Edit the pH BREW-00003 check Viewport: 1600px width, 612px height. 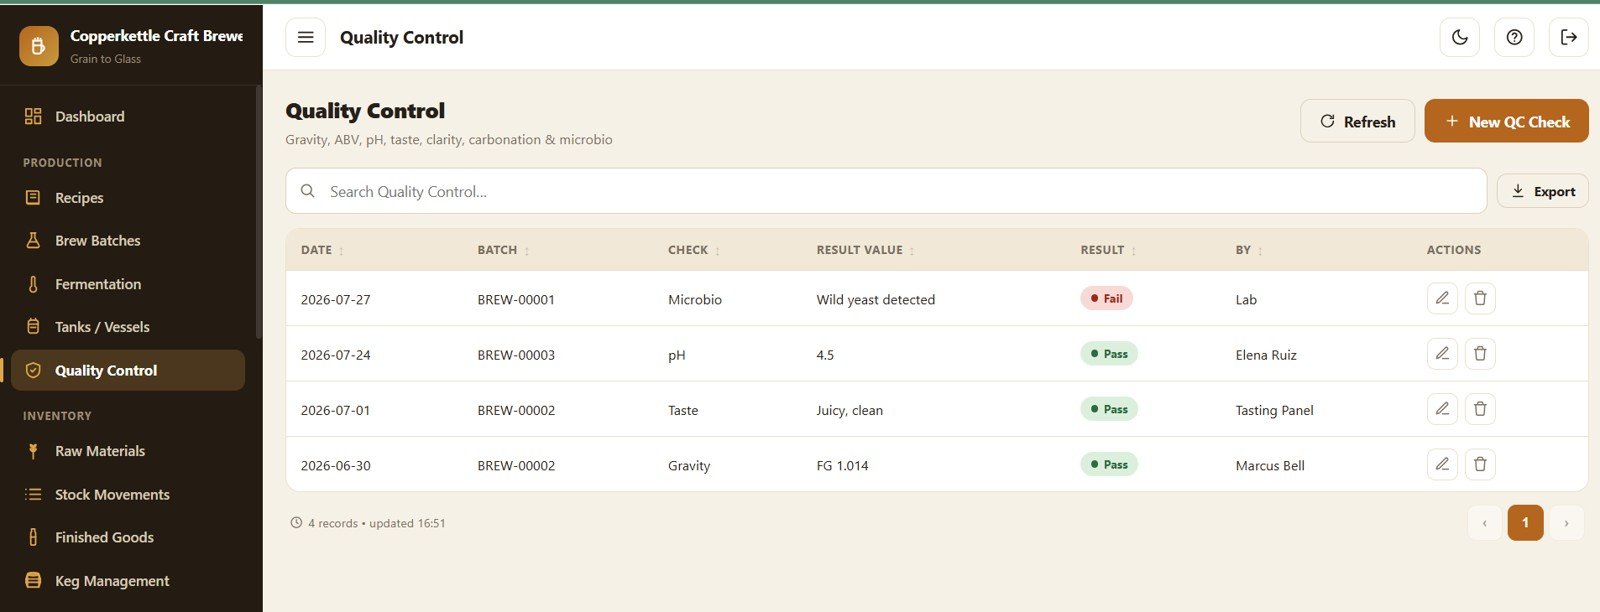[1442, 353]
